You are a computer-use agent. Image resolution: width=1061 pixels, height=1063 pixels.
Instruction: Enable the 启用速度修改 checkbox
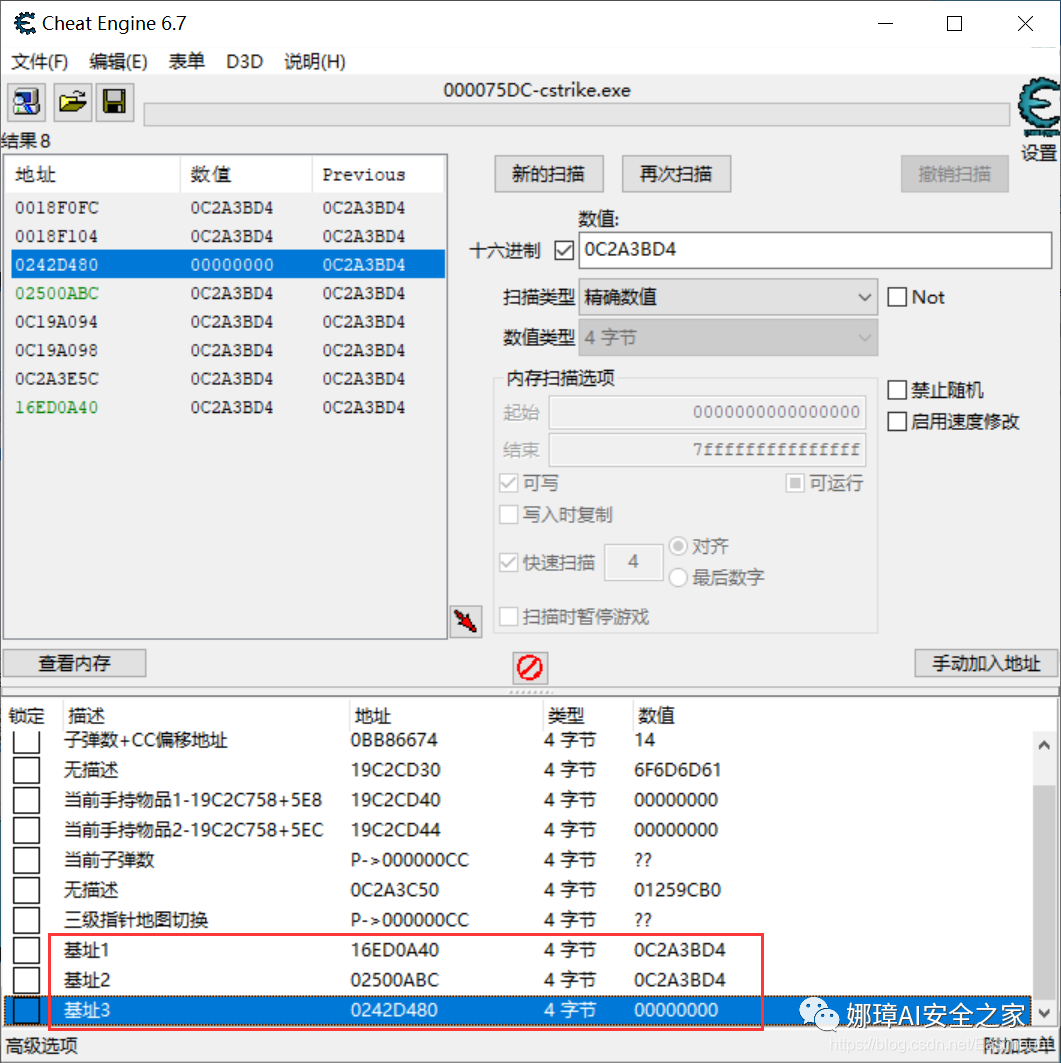(x=897, y=422)
